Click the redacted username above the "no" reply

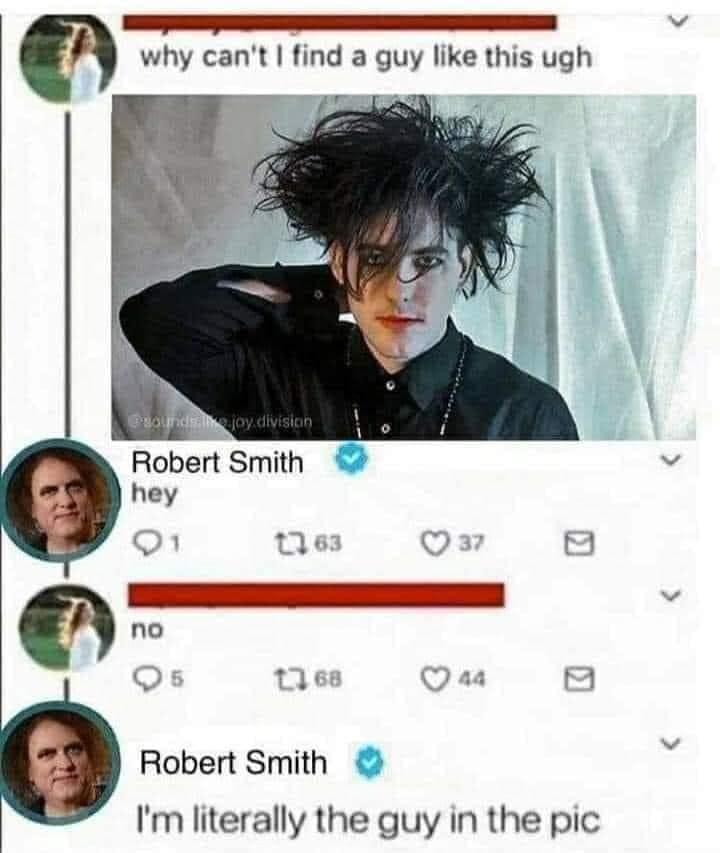316,594
